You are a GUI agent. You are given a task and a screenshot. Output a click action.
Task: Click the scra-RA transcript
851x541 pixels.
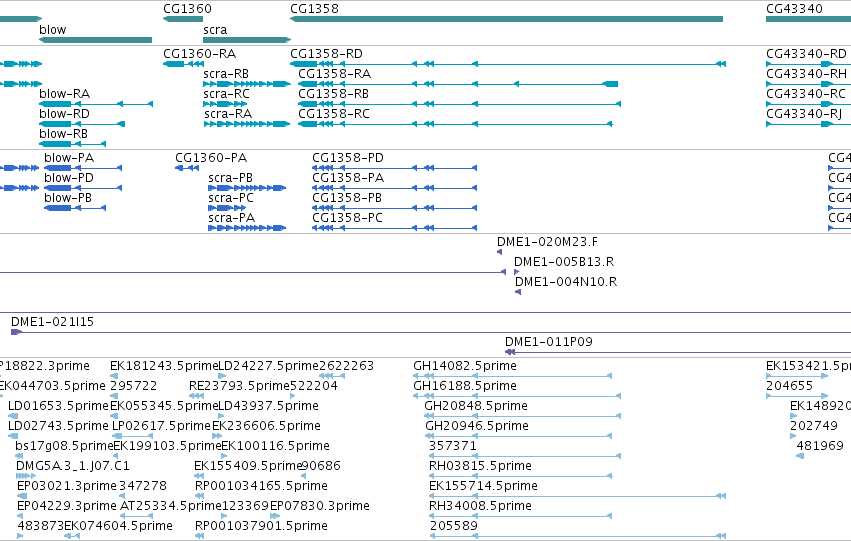pyautogui.click(x=247, y=124)
